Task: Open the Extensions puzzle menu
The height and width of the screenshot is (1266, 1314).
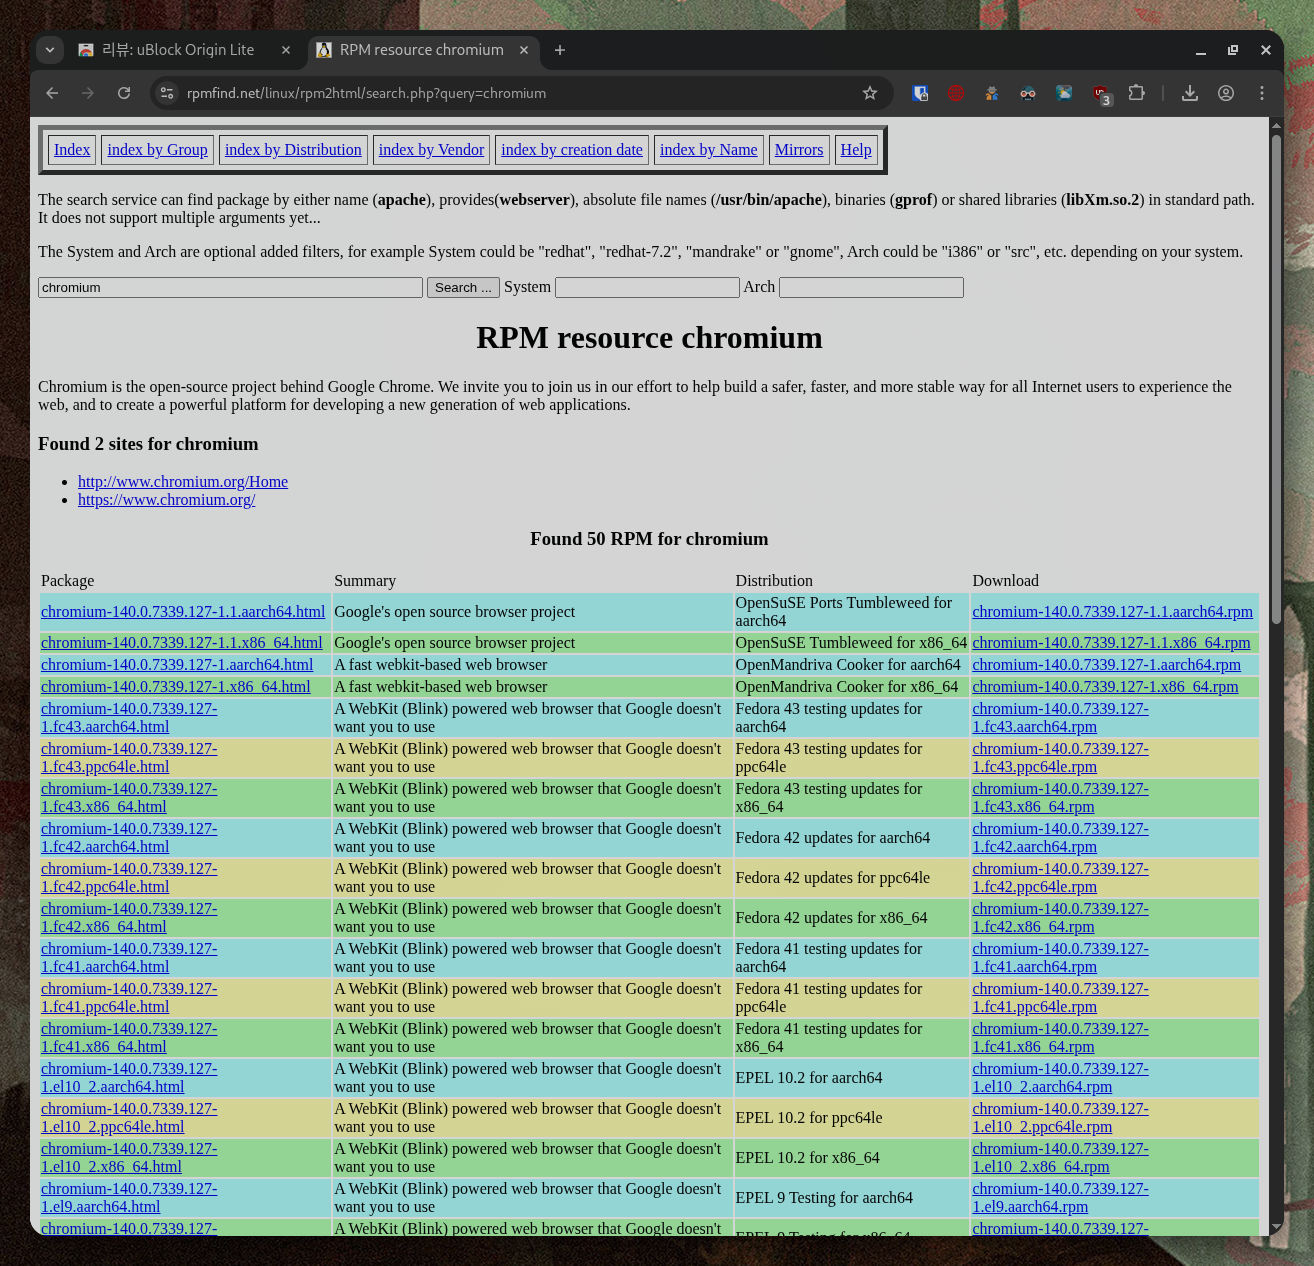Action: tap(1136, 93)
